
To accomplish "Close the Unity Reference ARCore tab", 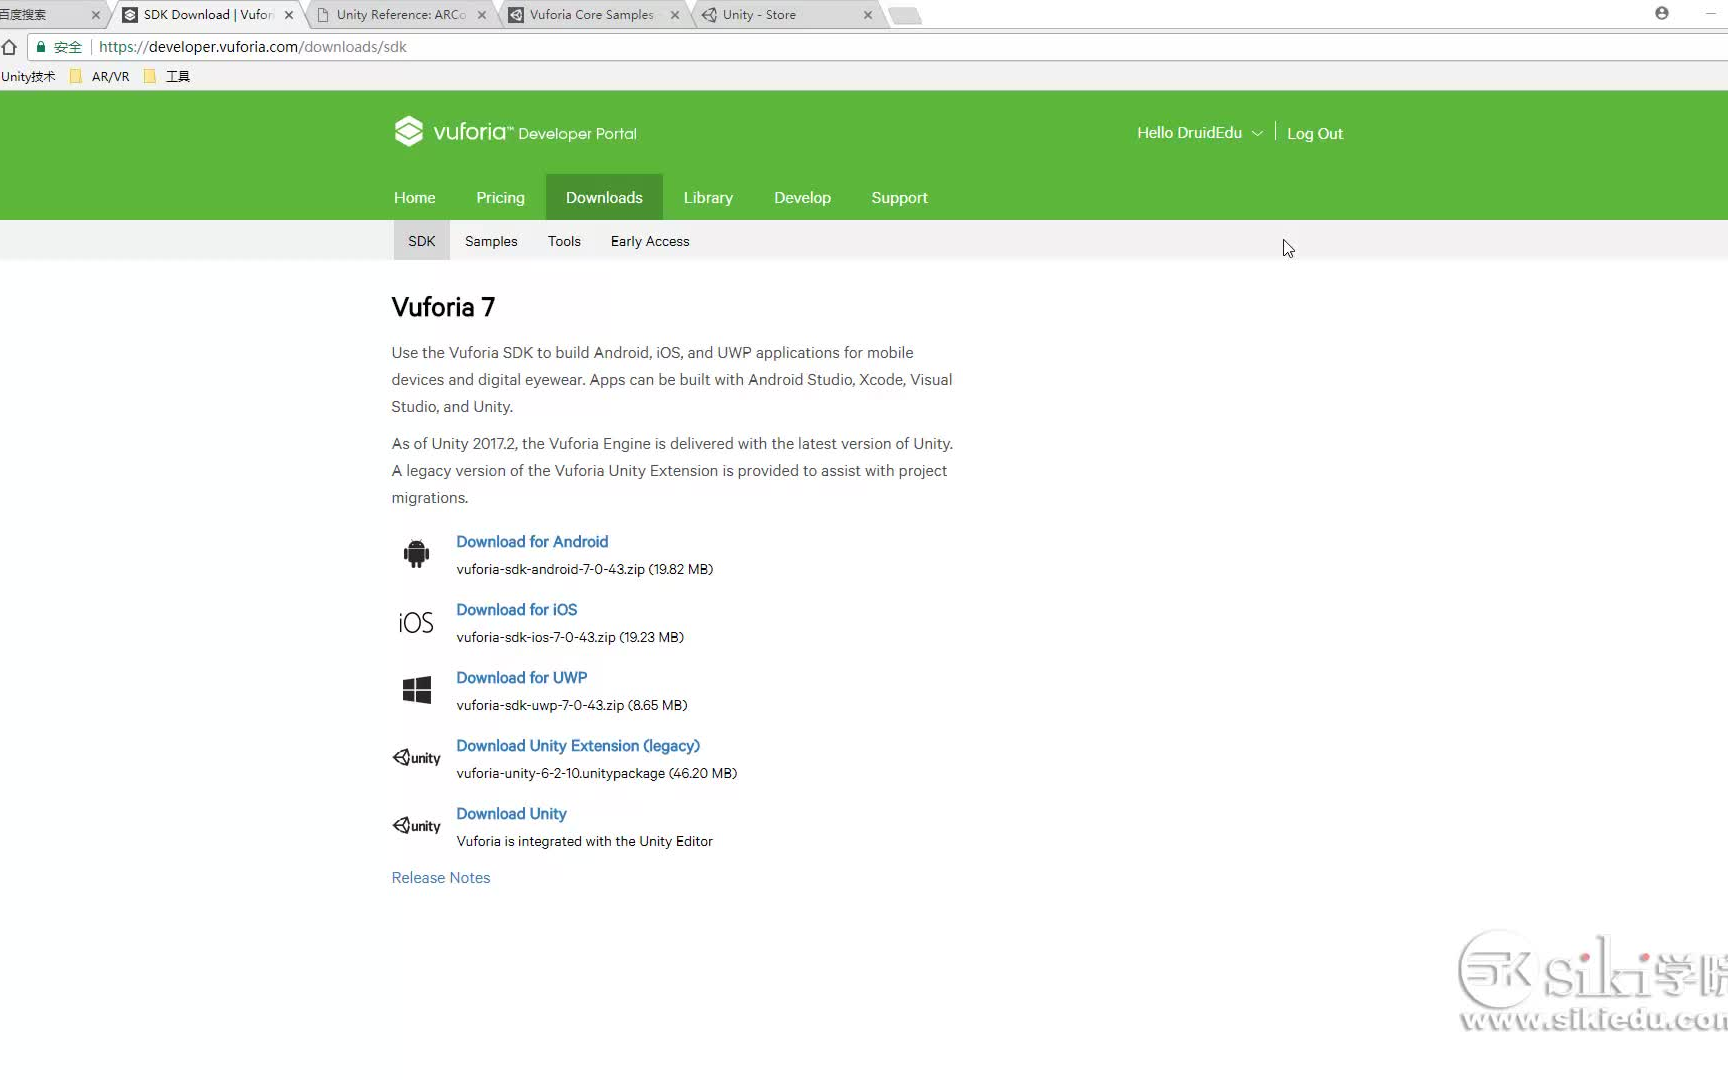I will pyautogui.click(x=482, y=15).
